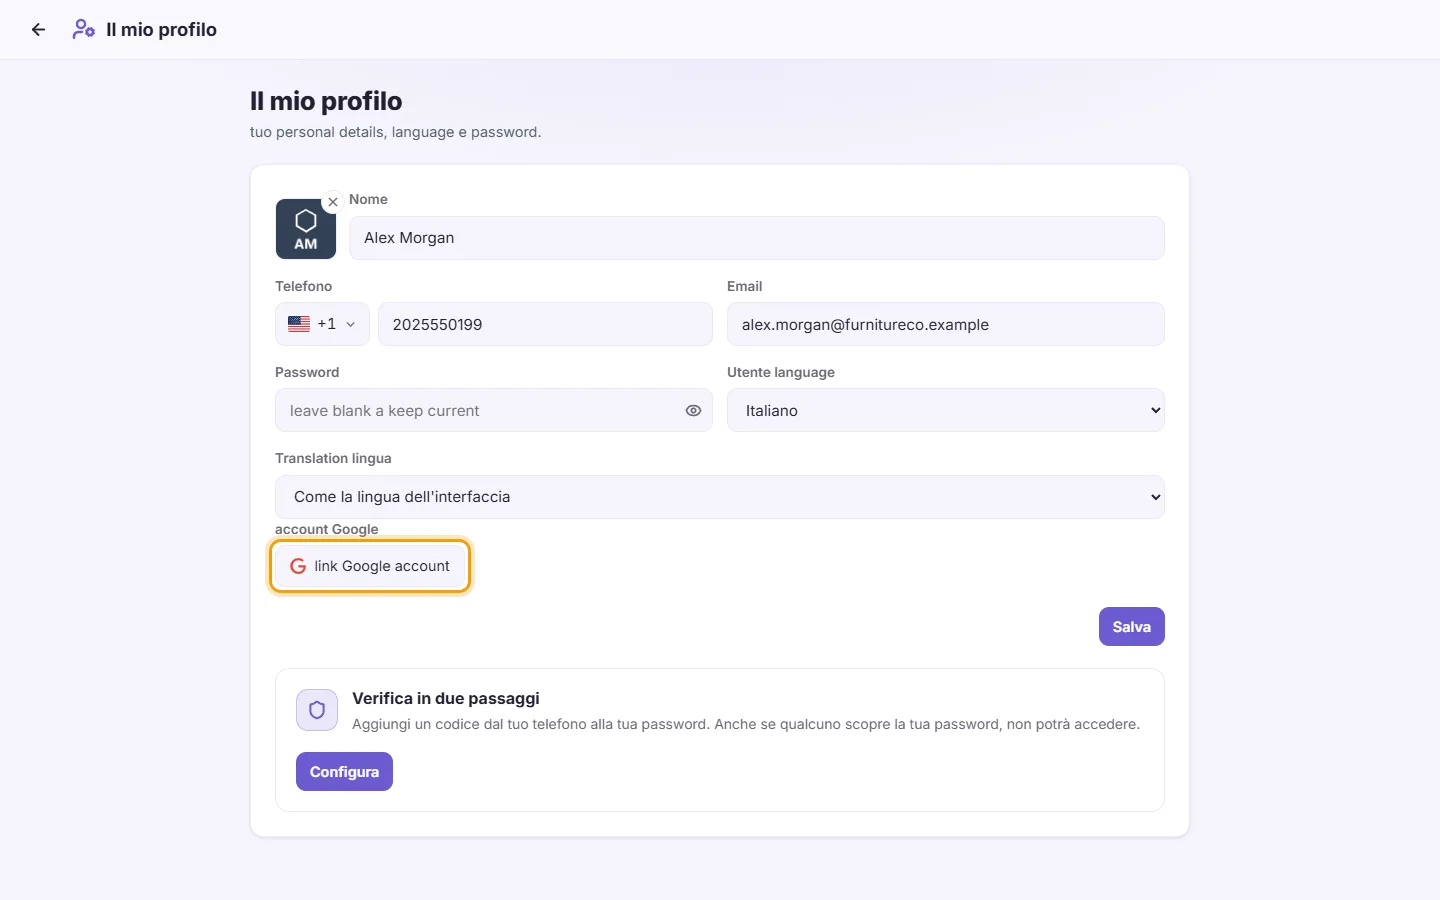Click the back arrow icon
The height and width of the screenshot is (900, 1440).
click(x=38, y=30)
